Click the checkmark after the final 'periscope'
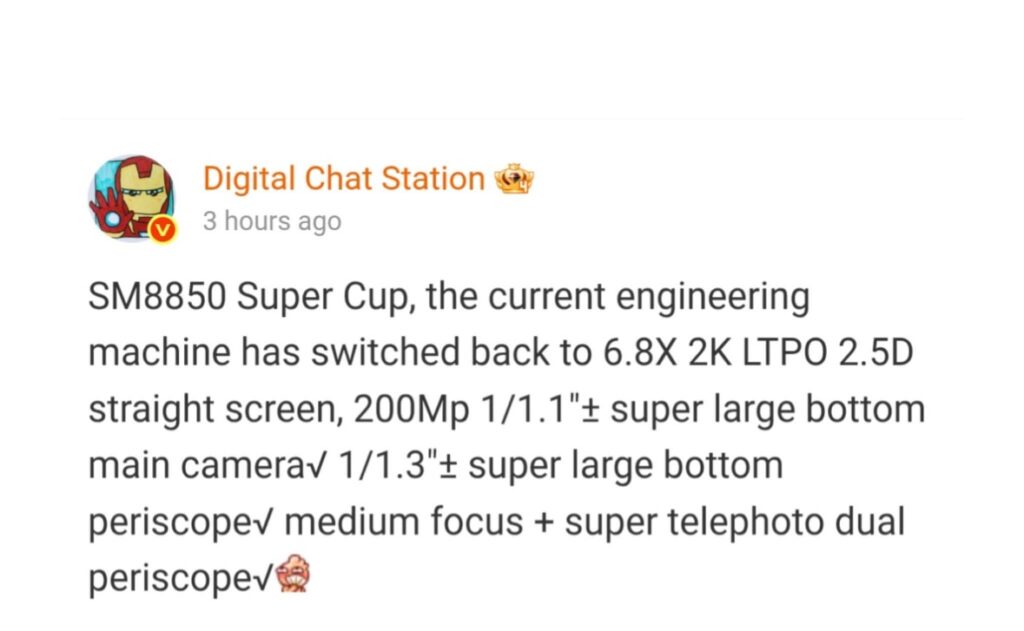Viewport: 1024px width, 631px height. pyautogui.click(x=264, y=578)
